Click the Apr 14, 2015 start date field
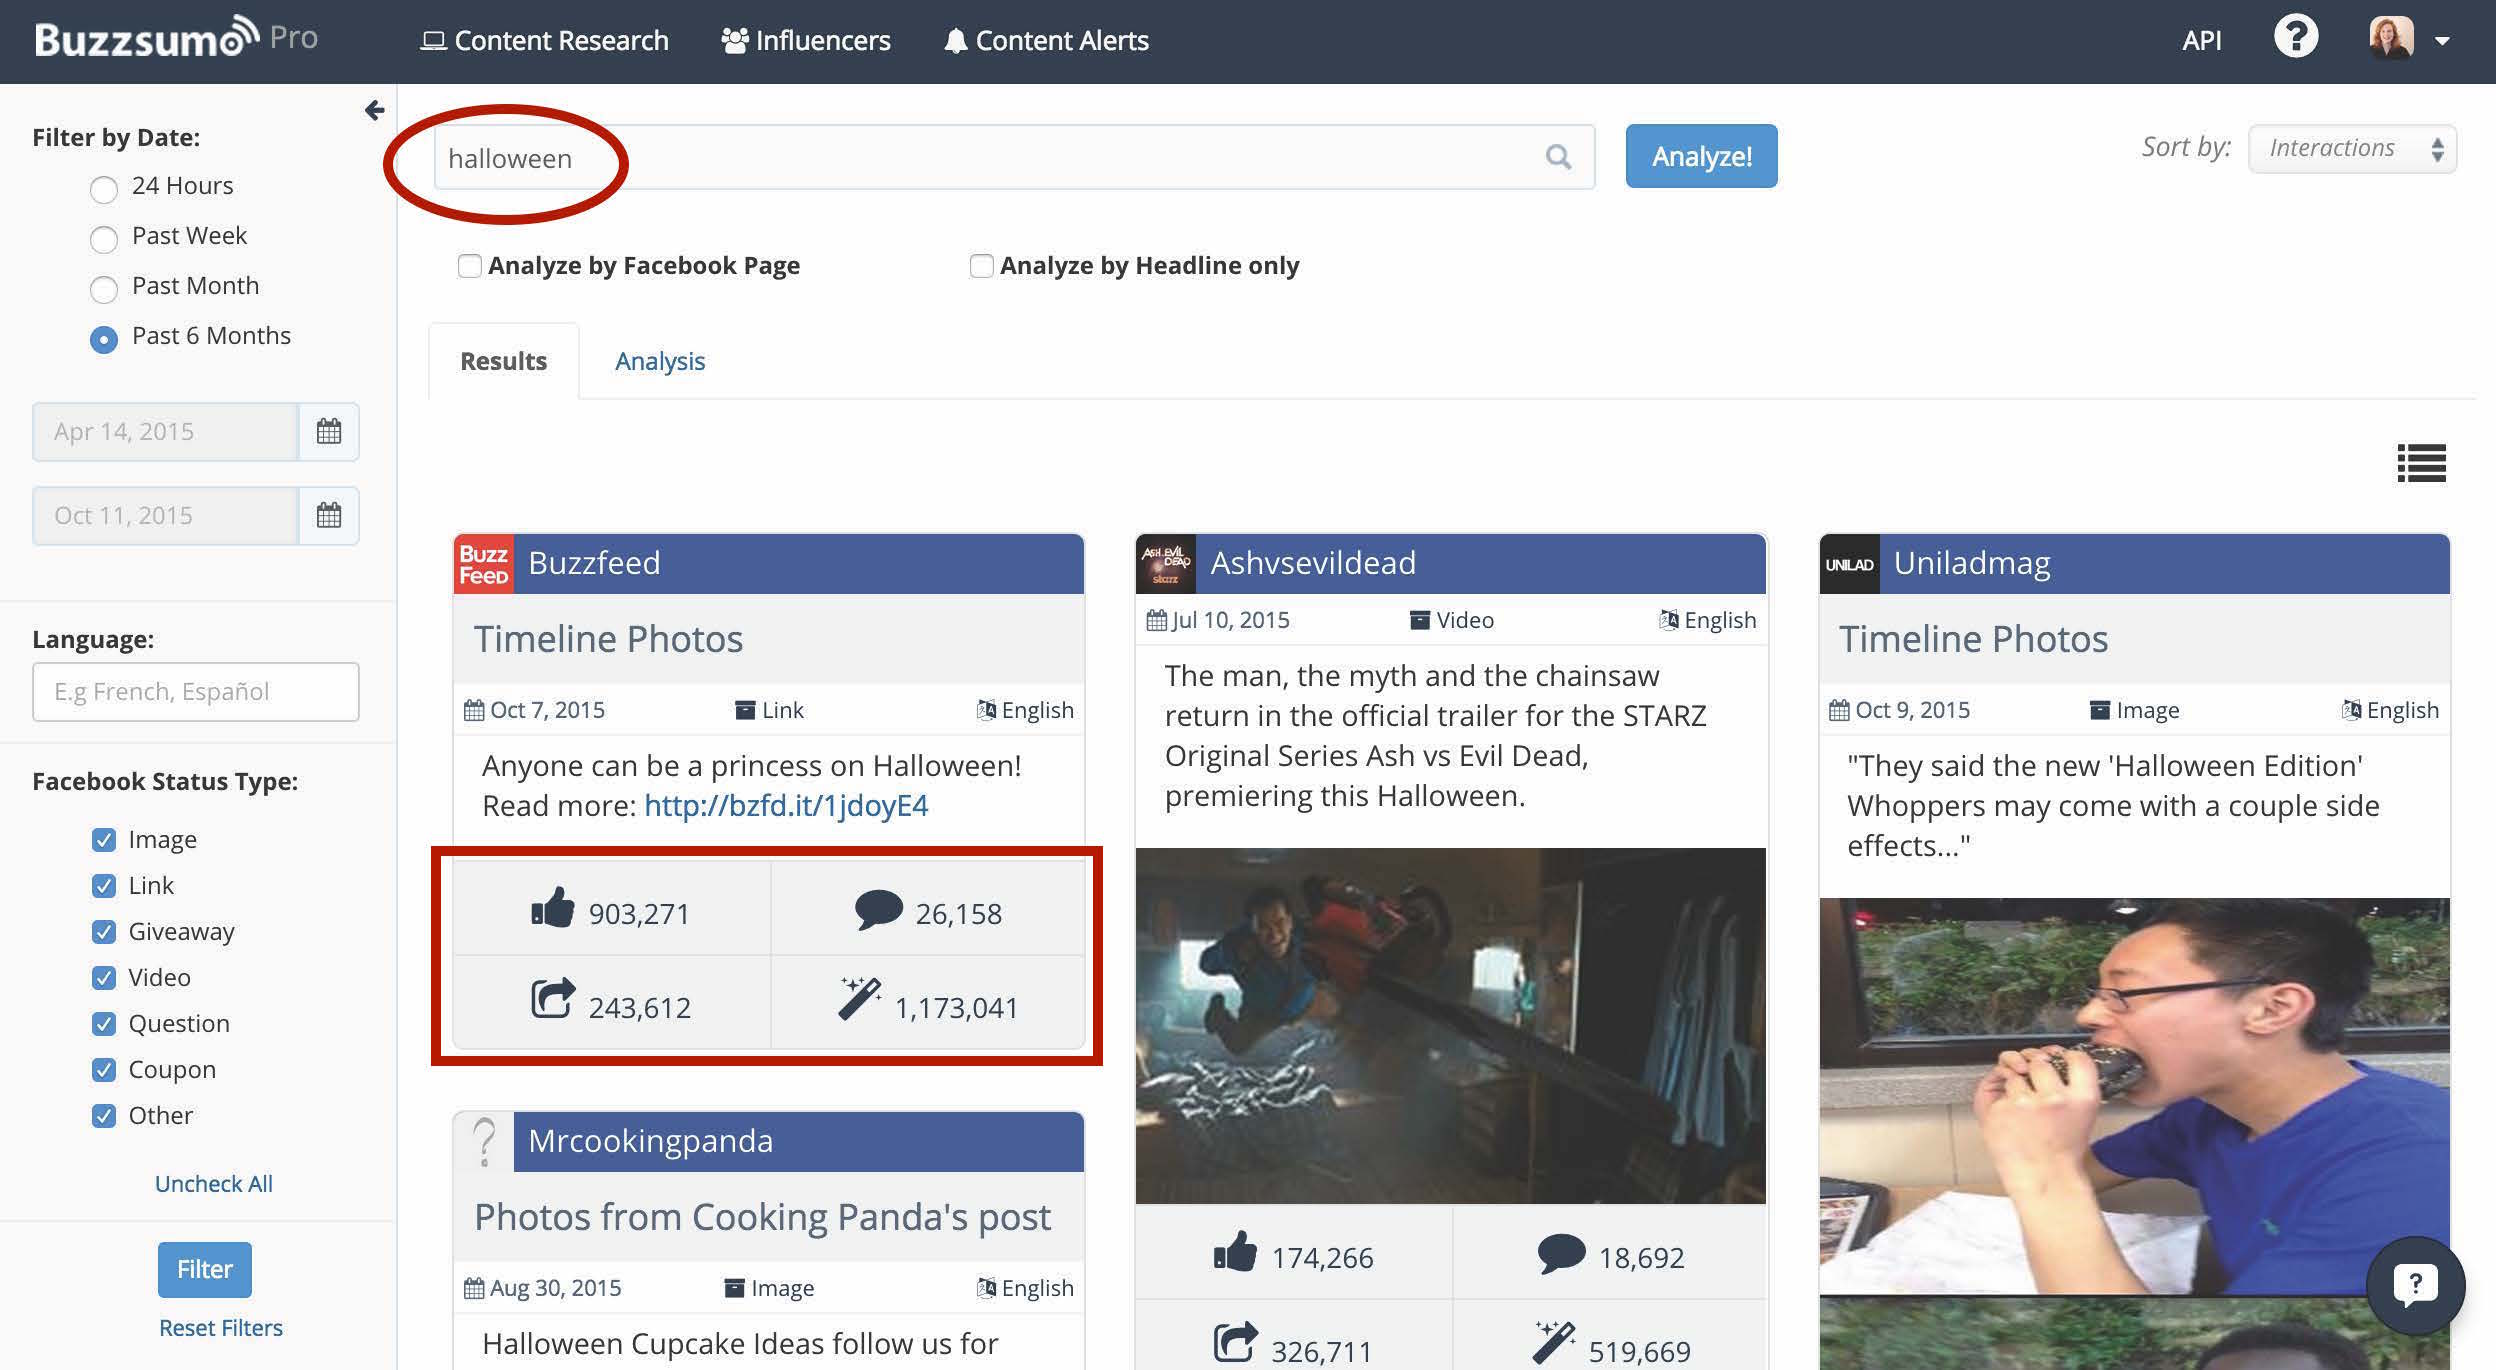 click(166, 432)
